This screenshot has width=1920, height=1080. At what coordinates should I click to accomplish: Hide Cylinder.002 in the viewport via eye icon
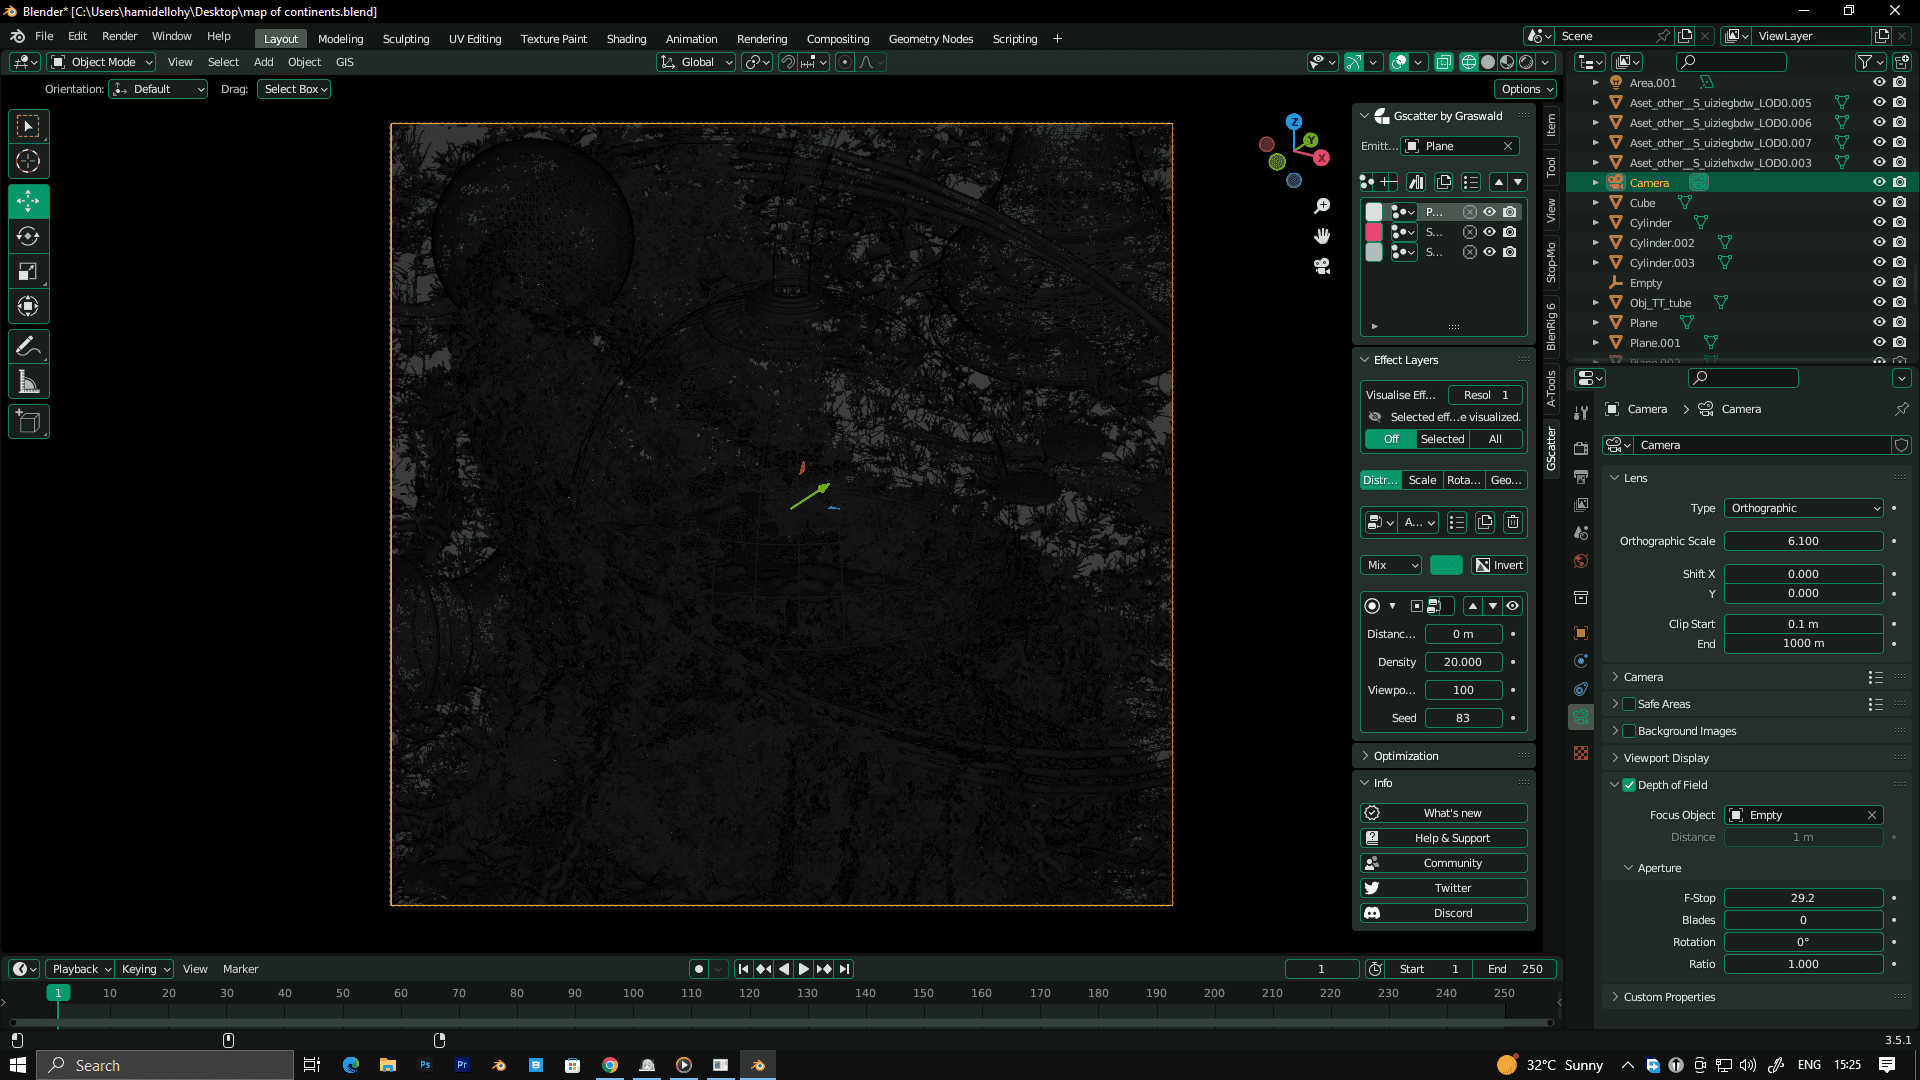coord(1879,242)
